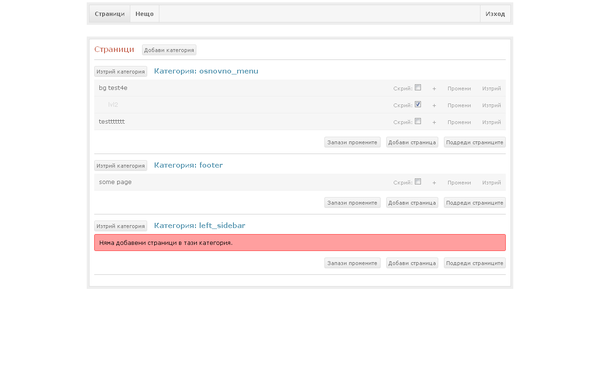
Task: Select the lvl2 page name
Action: 113,104
